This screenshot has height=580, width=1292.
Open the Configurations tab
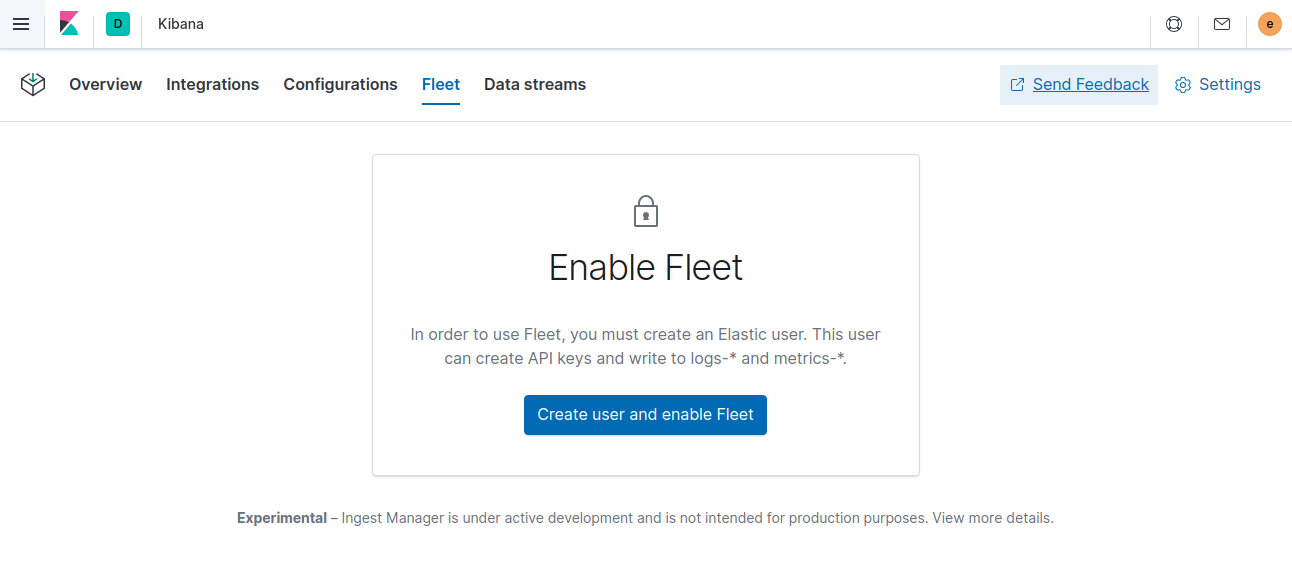340,84
